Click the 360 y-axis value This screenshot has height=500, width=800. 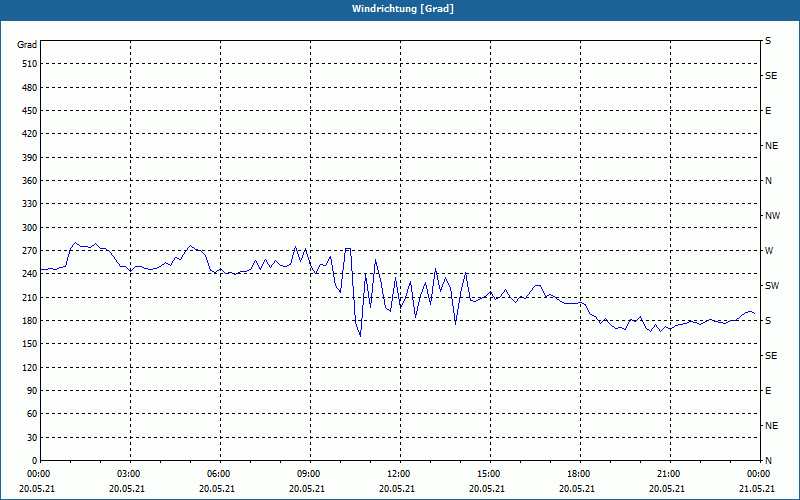(29, 181)
